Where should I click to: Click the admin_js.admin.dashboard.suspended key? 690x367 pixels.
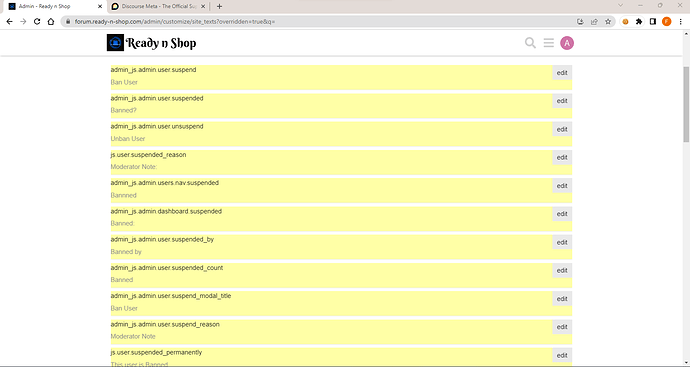click(166, 211)
